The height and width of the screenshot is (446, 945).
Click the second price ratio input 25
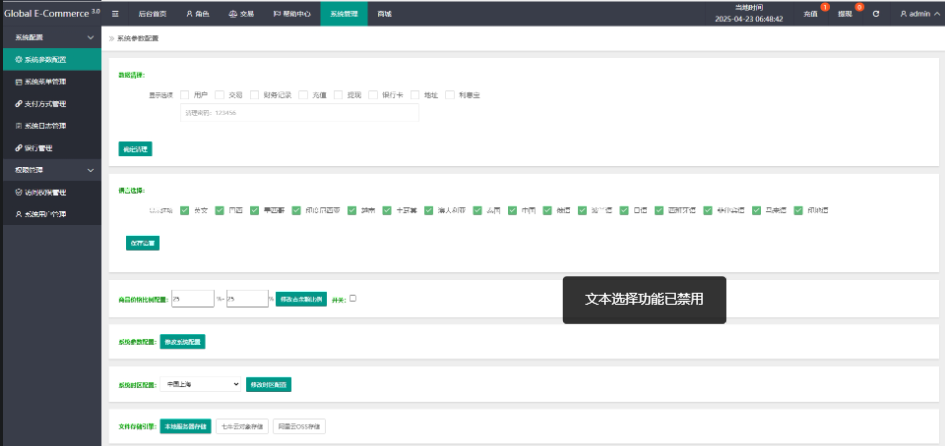(247, 299)
